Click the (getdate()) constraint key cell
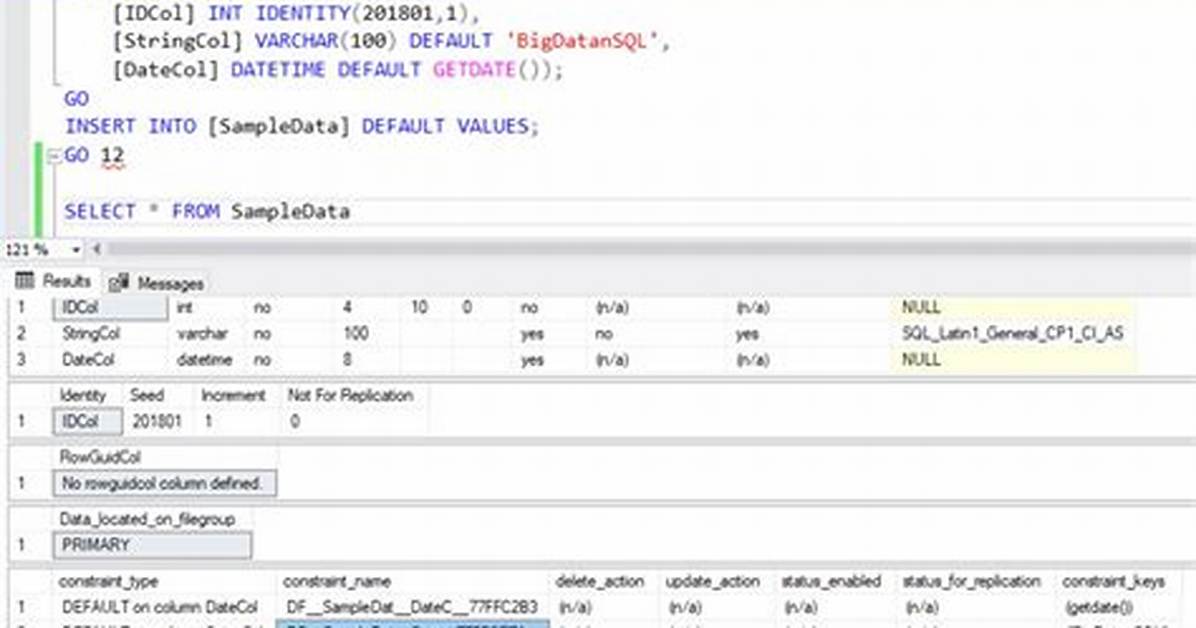This screenshot has height=628, width=1196. (1099, 607)
